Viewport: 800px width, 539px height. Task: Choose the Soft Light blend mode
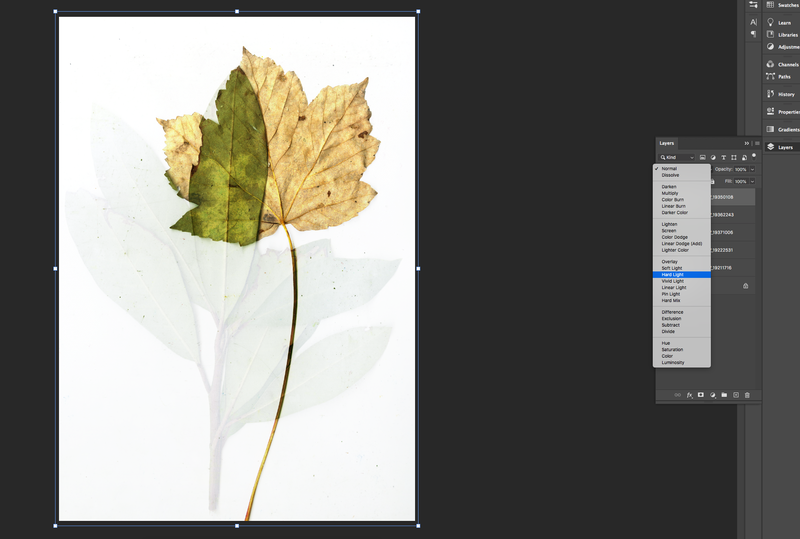(x=682, y=268)
